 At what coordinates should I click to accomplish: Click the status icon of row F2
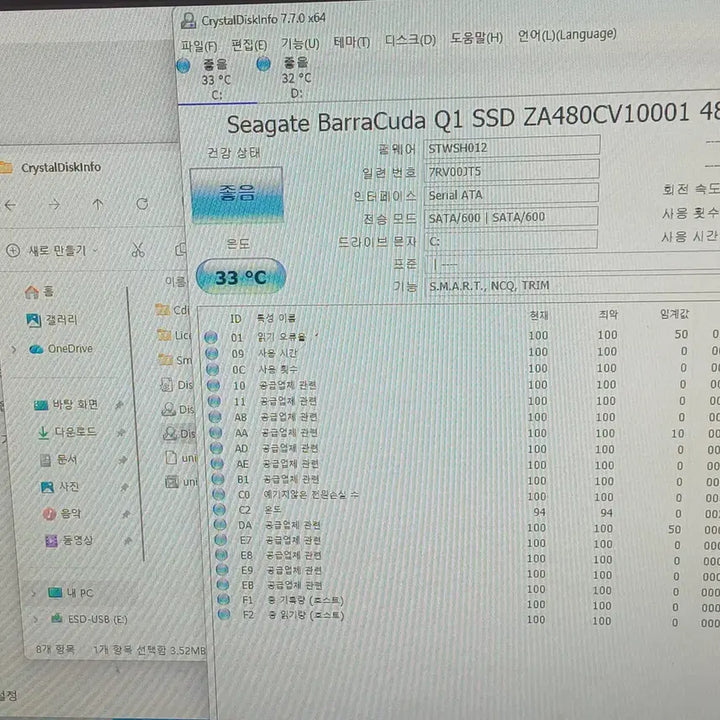(224, 614)
